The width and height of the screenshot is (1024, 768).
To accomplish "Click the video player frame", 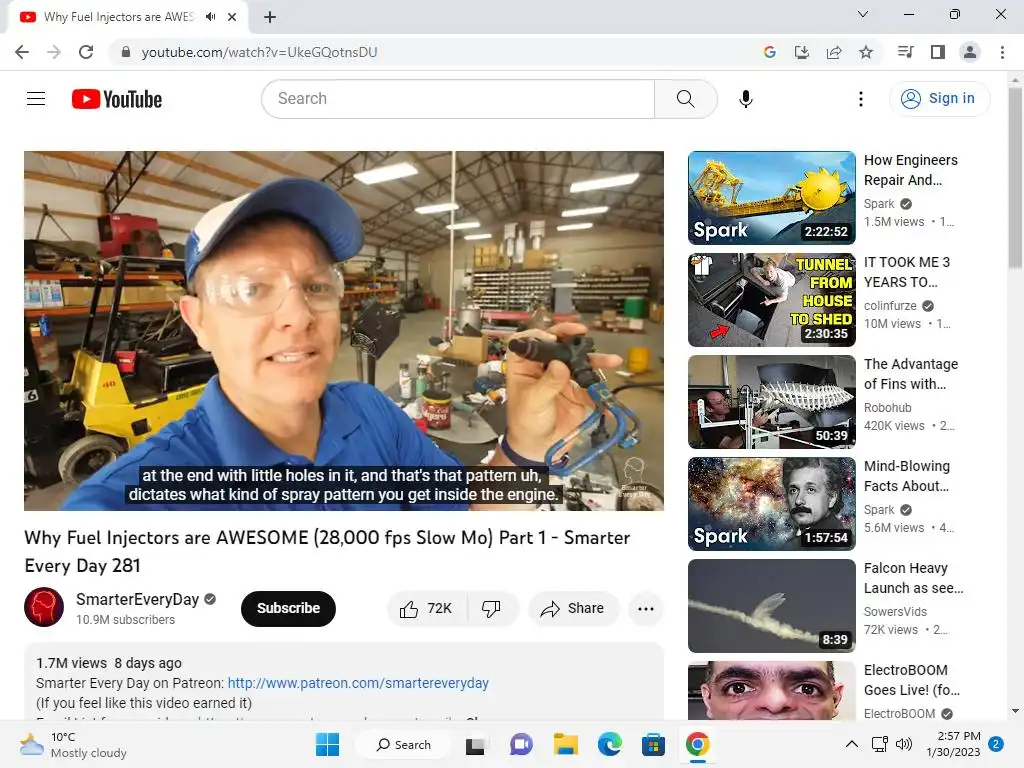I will pos(344,330).
